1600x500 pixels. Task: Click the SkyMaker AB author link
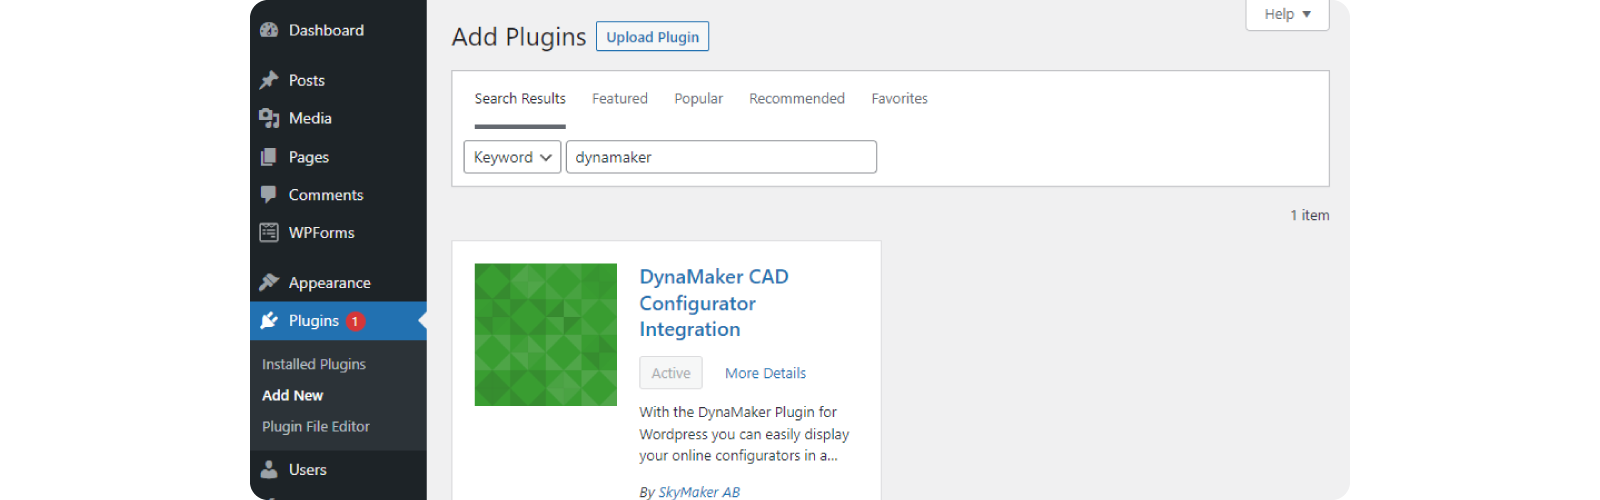699,492
